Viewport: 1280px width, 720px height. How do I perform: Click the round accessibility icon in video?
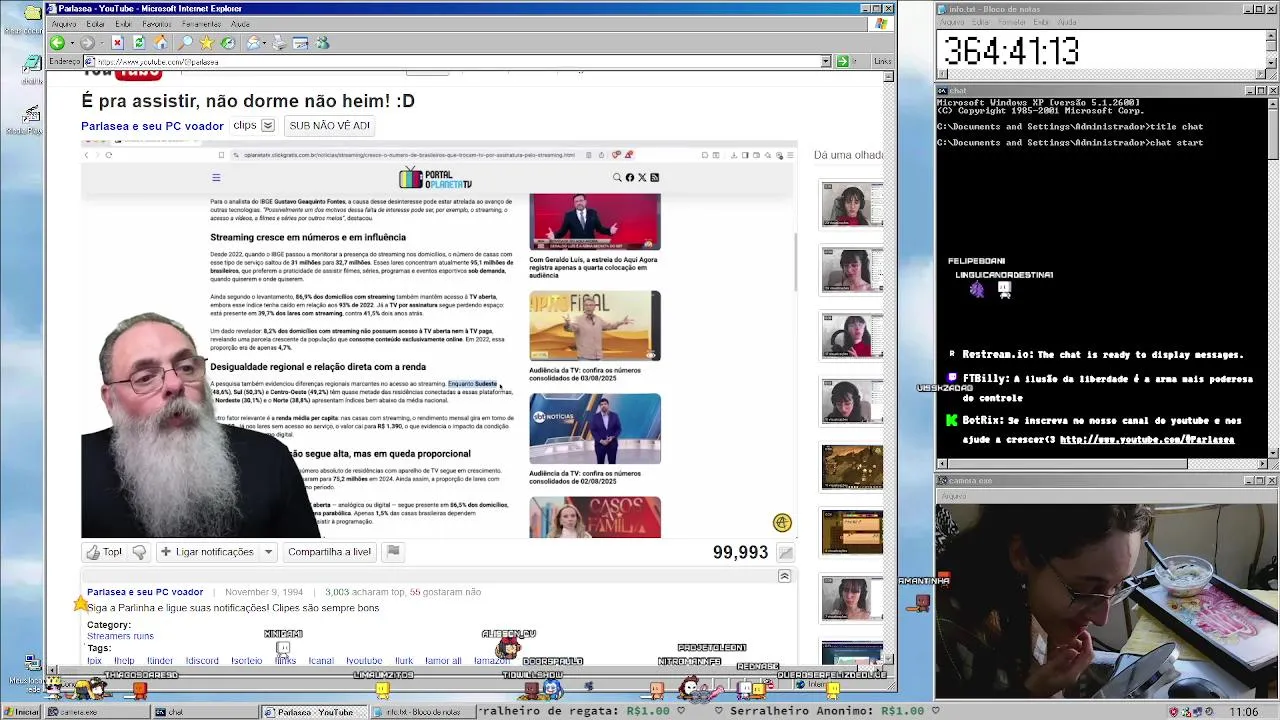pos(782,523)
